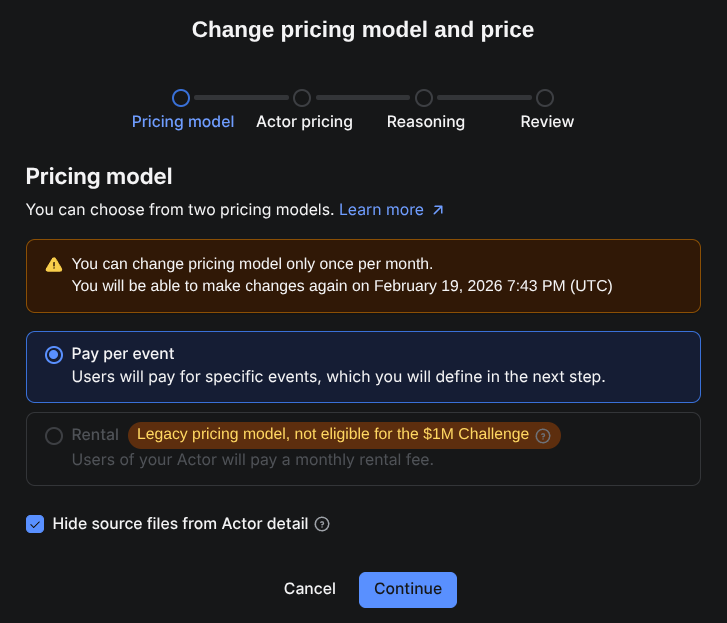Open the Learn more link
727x623 pixels.
coord(381,210)
